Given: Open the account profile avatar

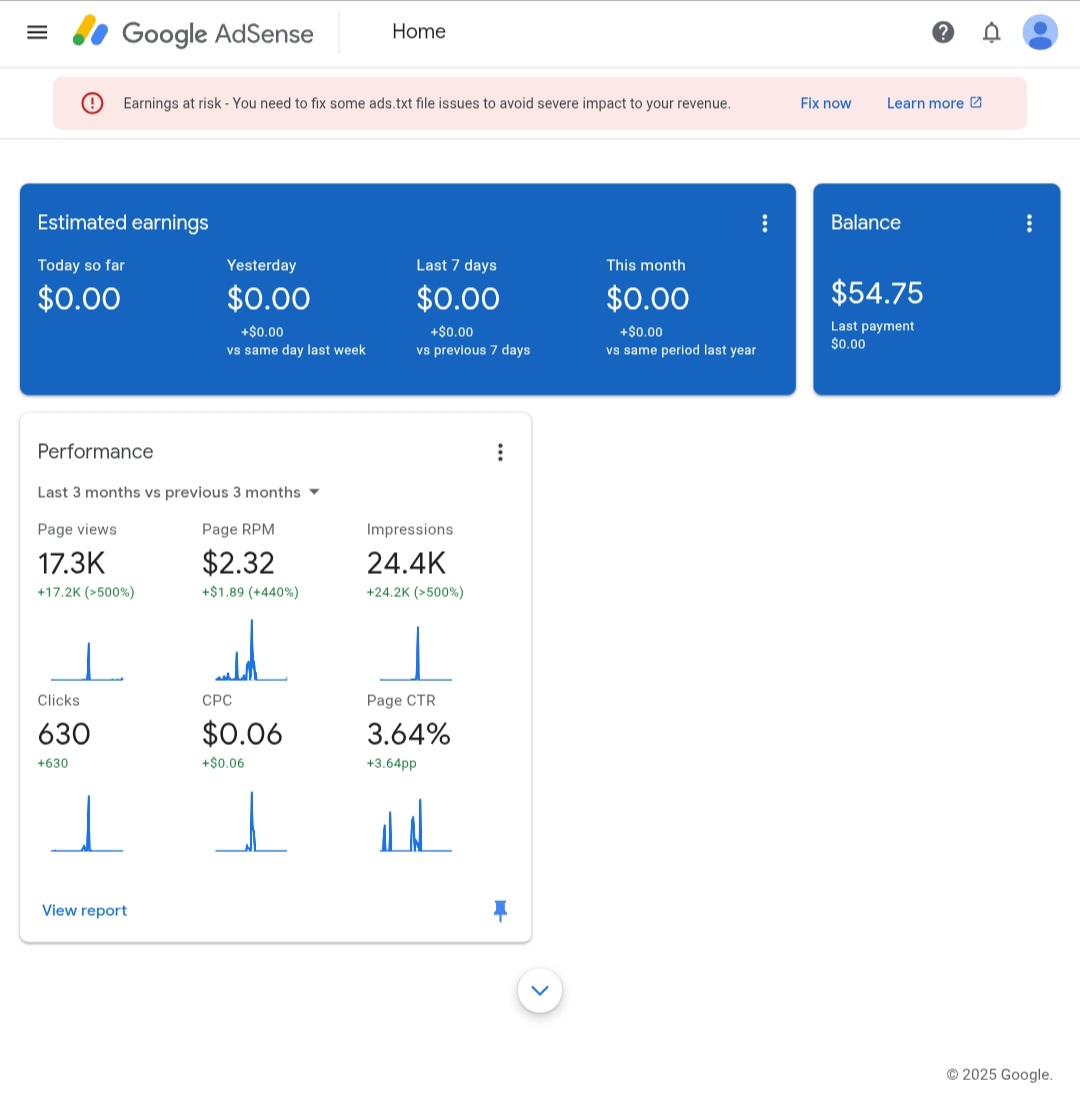Looking at the screenshot, I should pos(1040,32).
